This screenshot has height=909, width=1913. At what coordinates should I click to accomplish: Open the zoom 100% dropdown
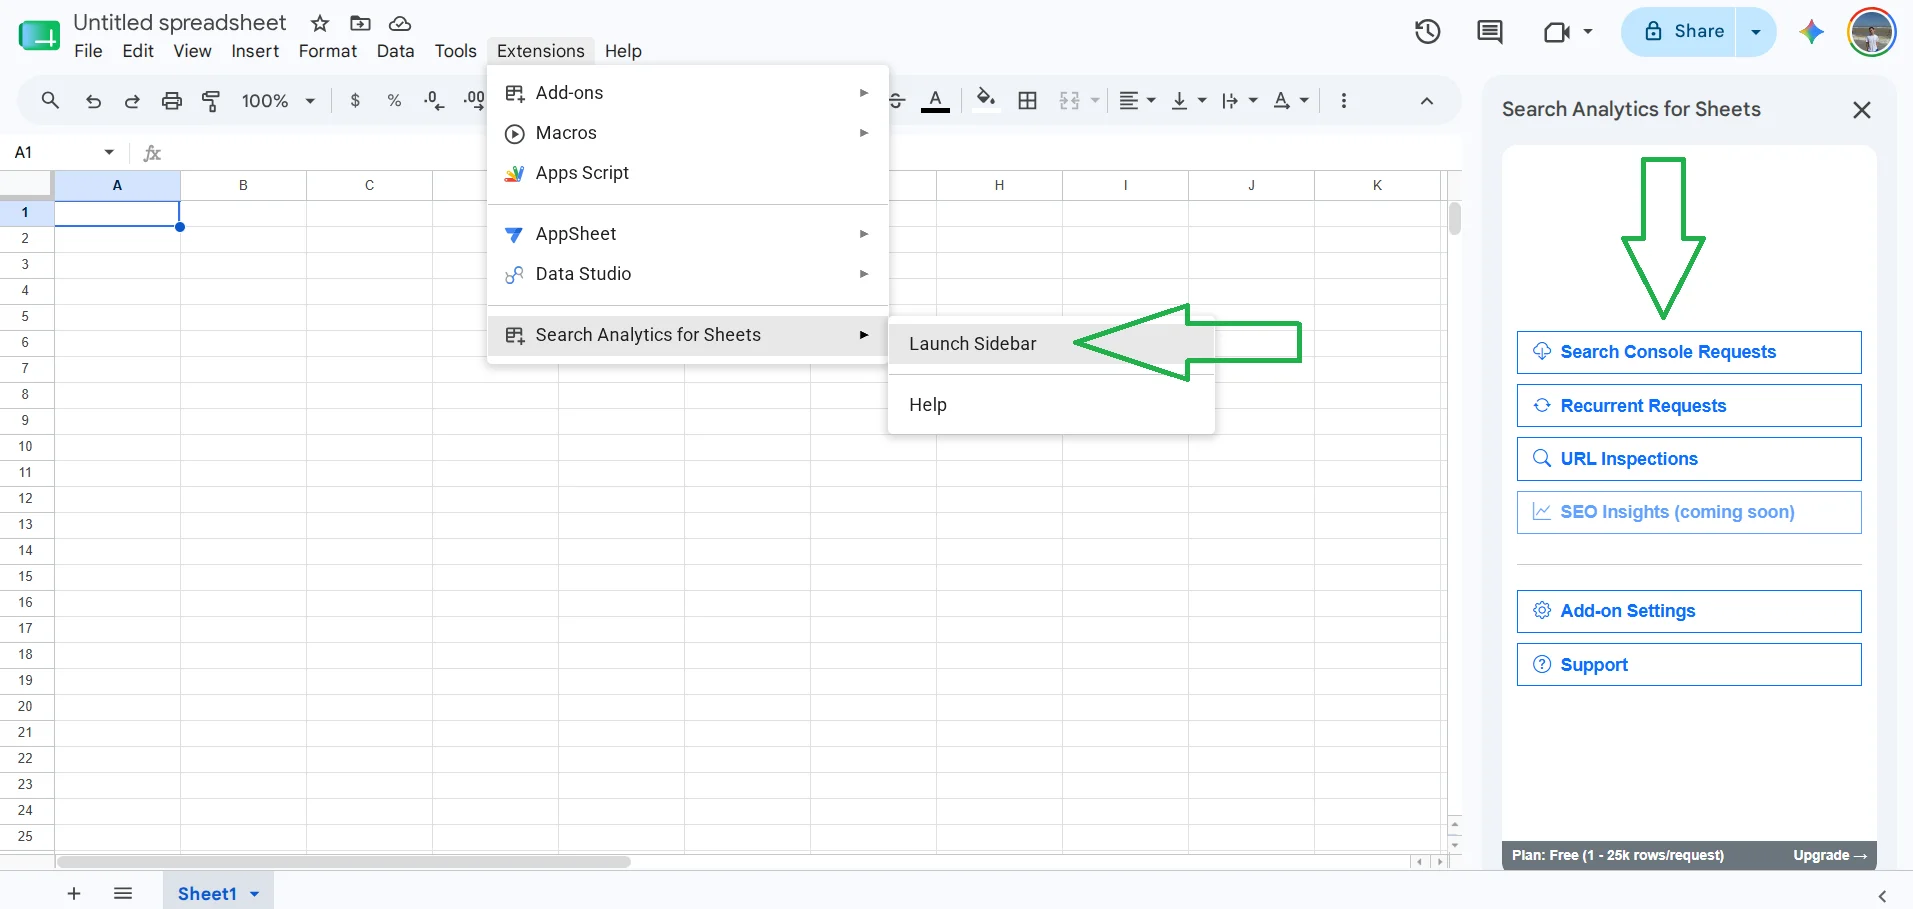click(x=278, y=100)
